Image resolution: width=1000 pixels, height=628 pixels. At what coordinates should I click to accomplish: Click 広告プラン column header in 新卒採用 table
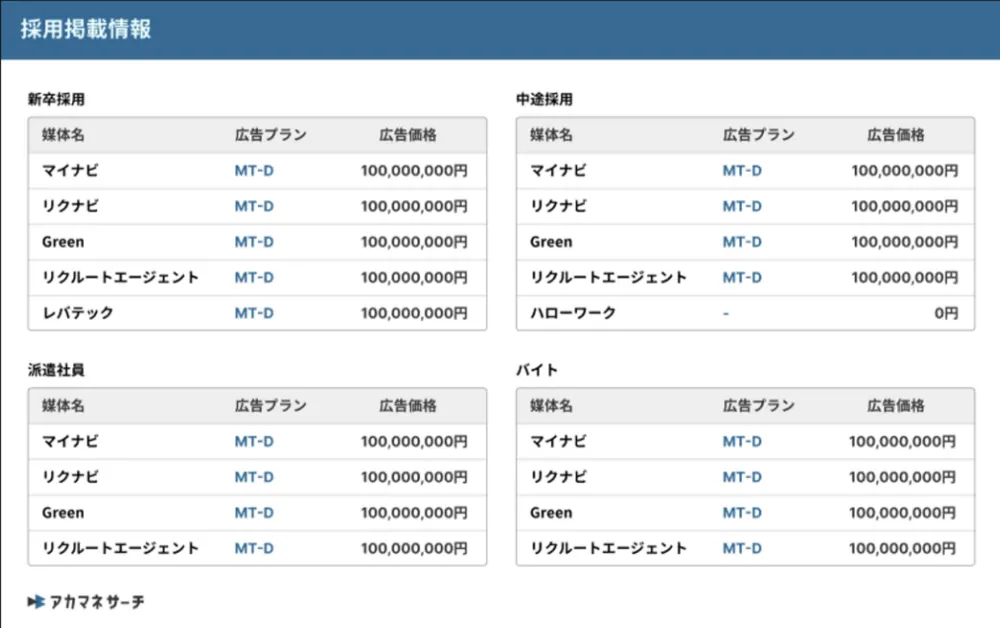[x=270, y=135]
